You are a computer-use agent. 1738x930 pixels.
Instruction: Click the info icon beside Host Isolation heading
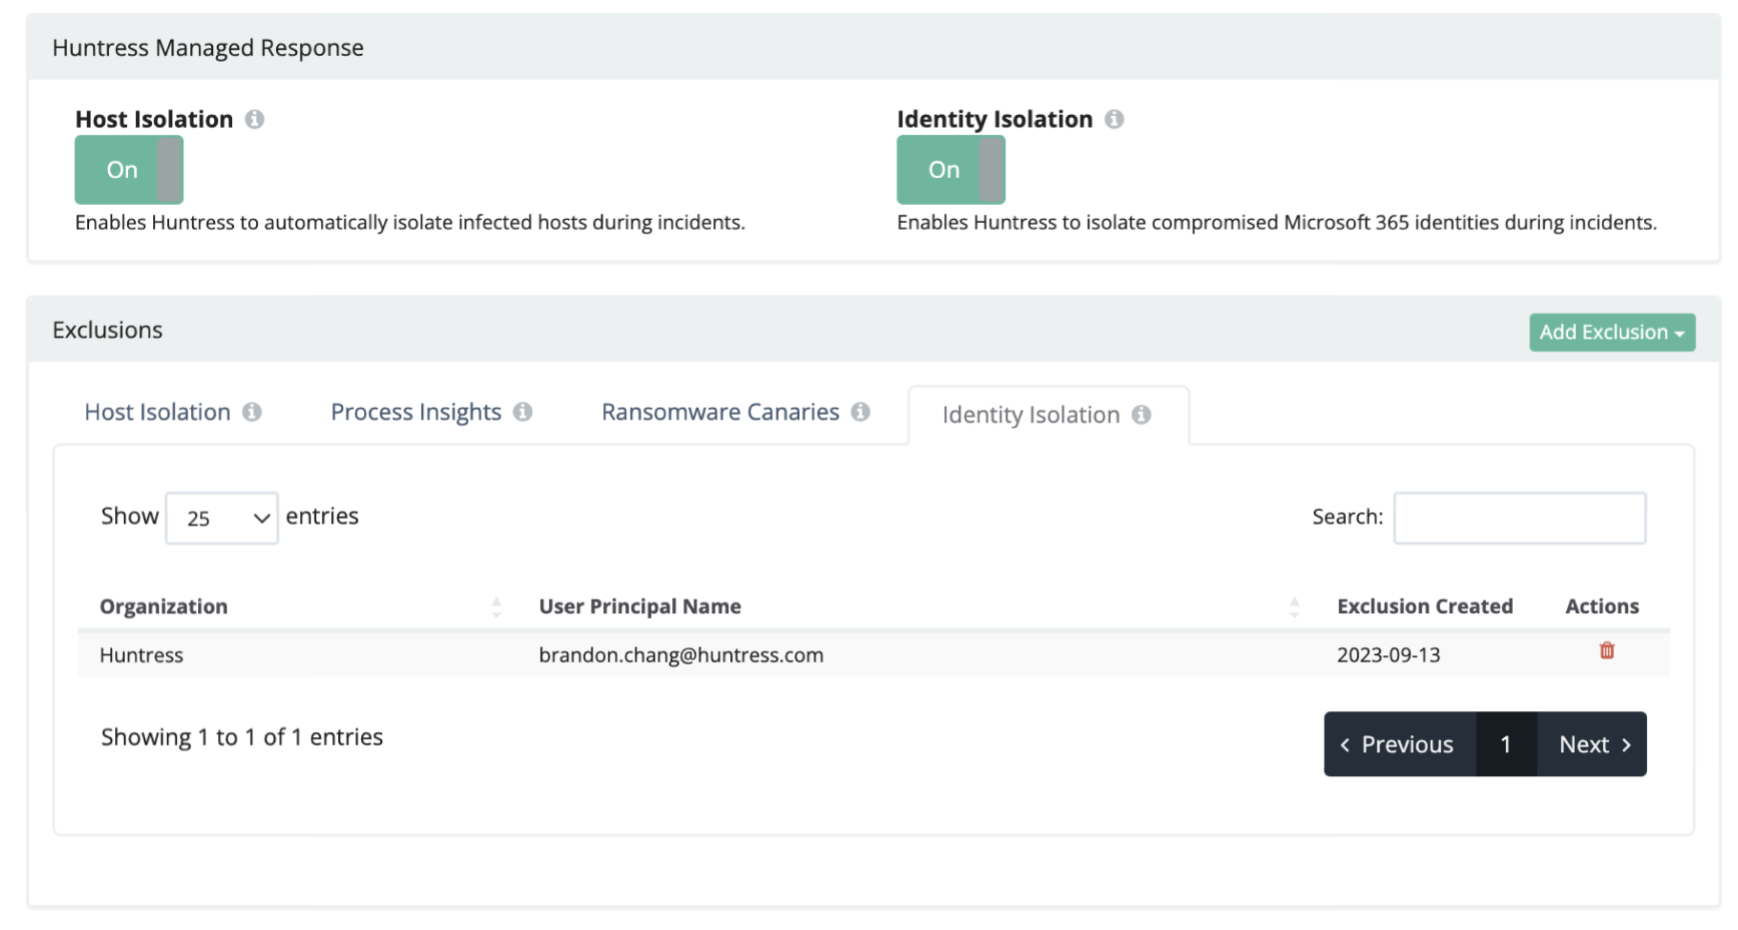coord(255,119)
